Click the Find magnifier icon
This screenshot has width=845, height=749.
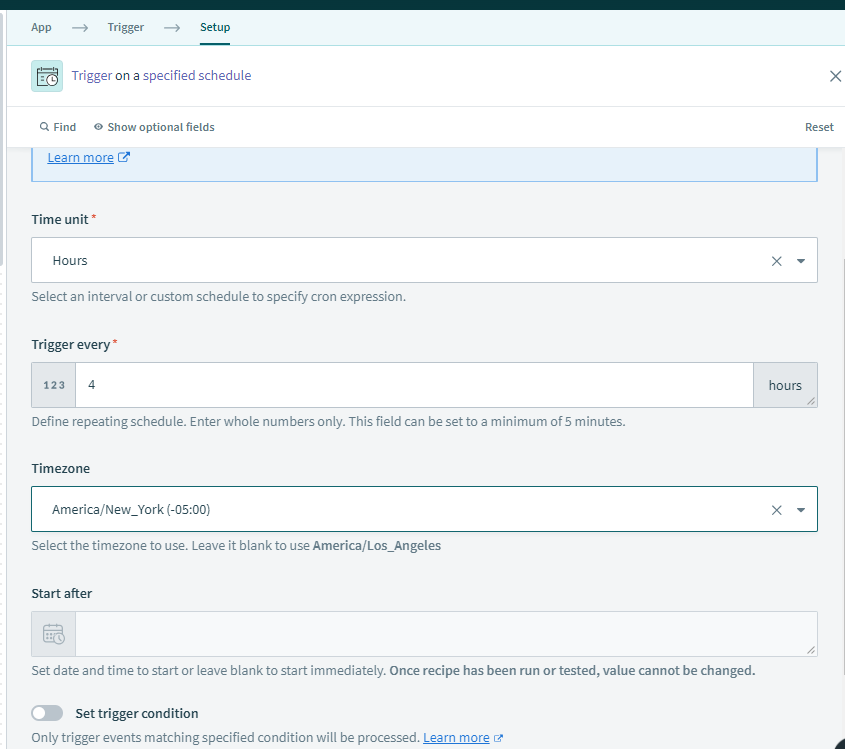click(44, 127)
